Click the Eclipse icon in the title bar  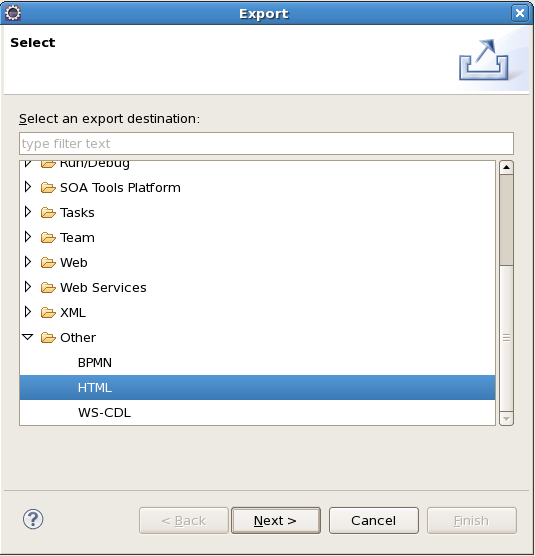pyautogui.click(x=13, y=13)
